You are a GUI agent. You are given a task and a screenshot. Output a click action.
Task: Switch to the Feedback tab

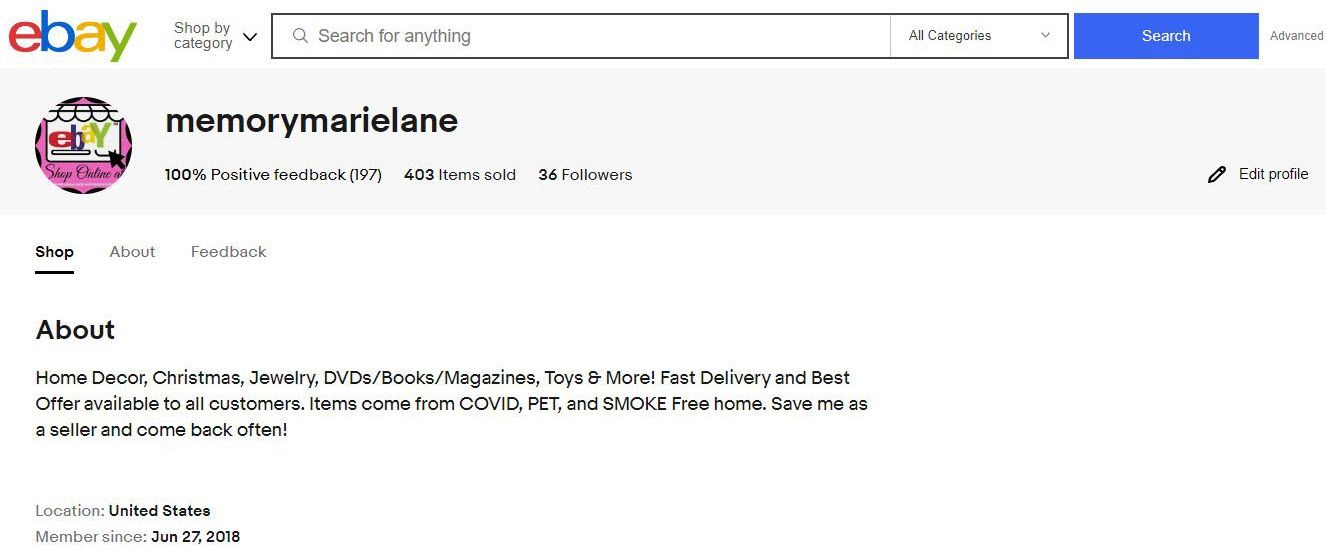228,252
